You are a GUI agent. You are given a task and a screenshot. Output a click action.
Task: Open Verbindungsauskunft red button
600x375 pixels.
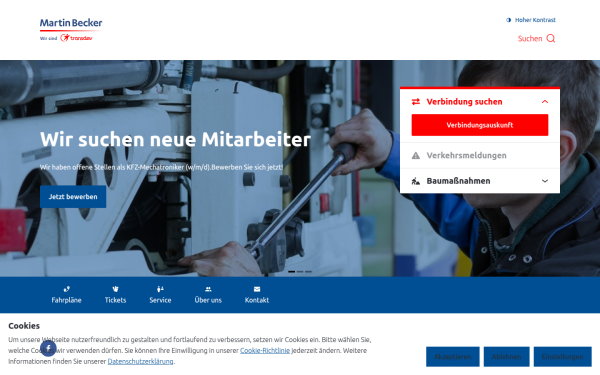point(480,125)
